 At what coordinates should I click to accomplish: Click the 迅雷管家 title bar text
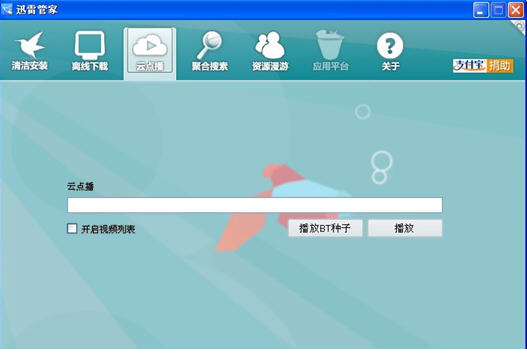tap(37, 9)
